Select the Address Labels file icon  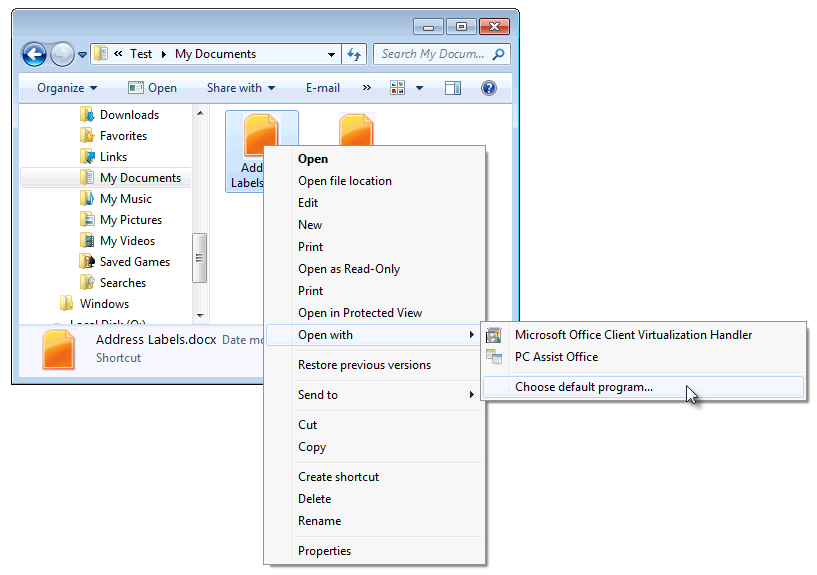(261, 134)
